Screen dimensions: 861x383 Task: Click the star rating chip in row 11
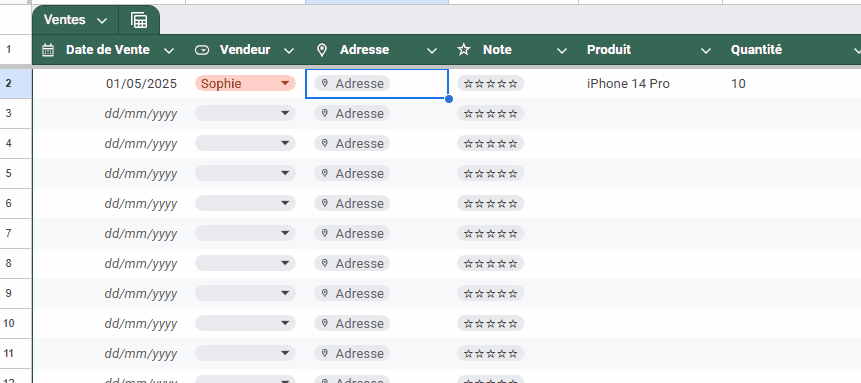pos(491,353)
